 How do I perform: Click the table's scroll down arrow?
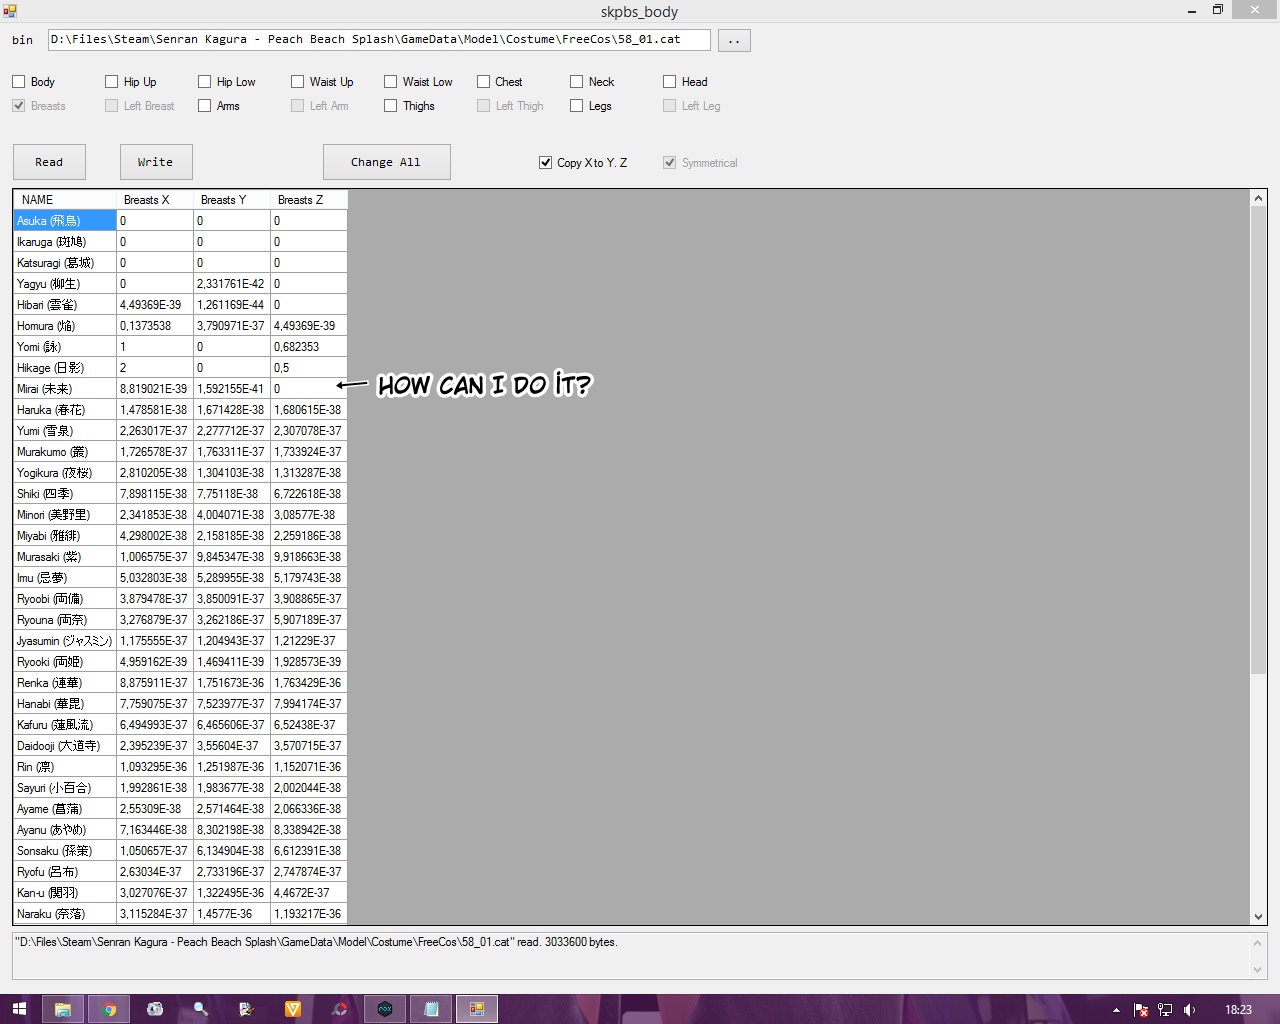(1258, 916)
